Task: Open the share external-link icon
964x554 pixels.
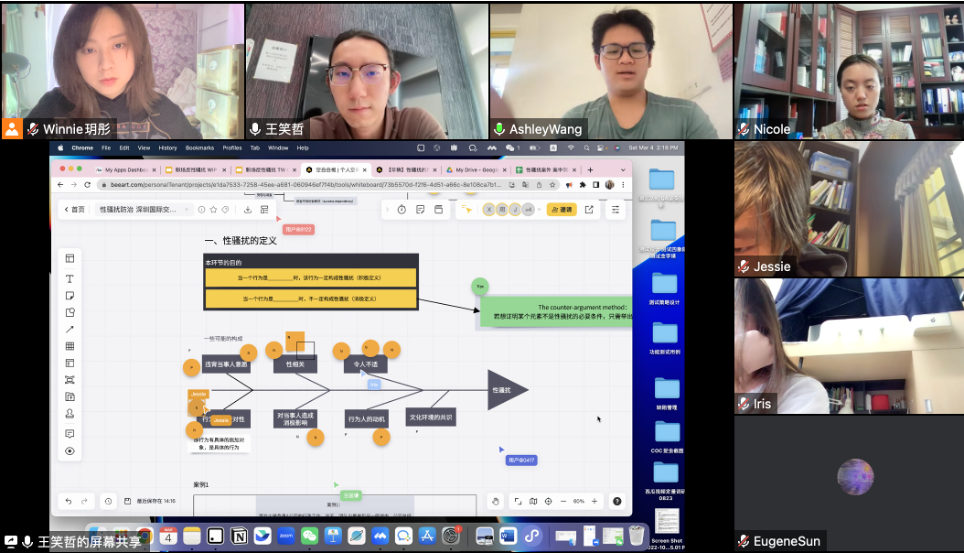Action: coord(589,210)
